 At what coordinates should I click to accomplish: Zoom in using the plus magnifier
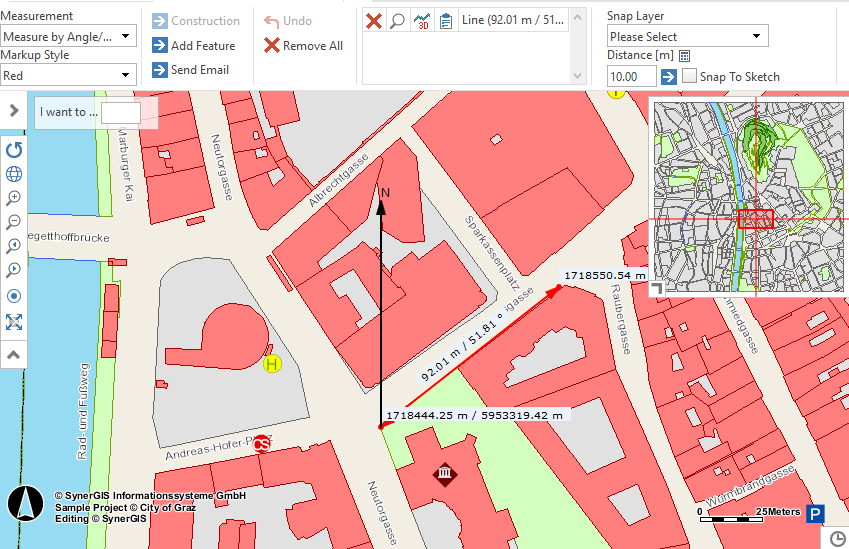[x=14, y=198]
